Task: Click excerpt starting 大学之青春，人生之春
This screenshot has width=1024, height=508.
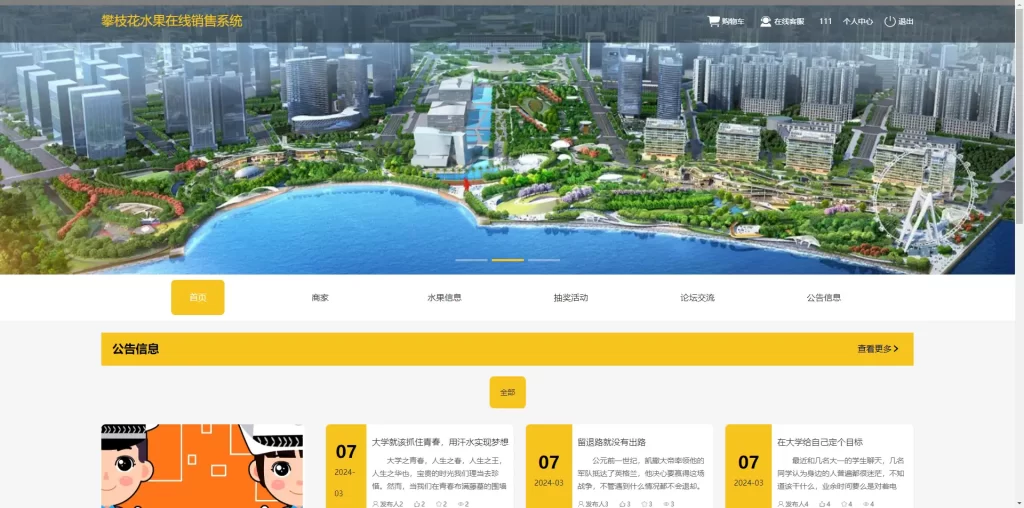Action: [440, 473]
